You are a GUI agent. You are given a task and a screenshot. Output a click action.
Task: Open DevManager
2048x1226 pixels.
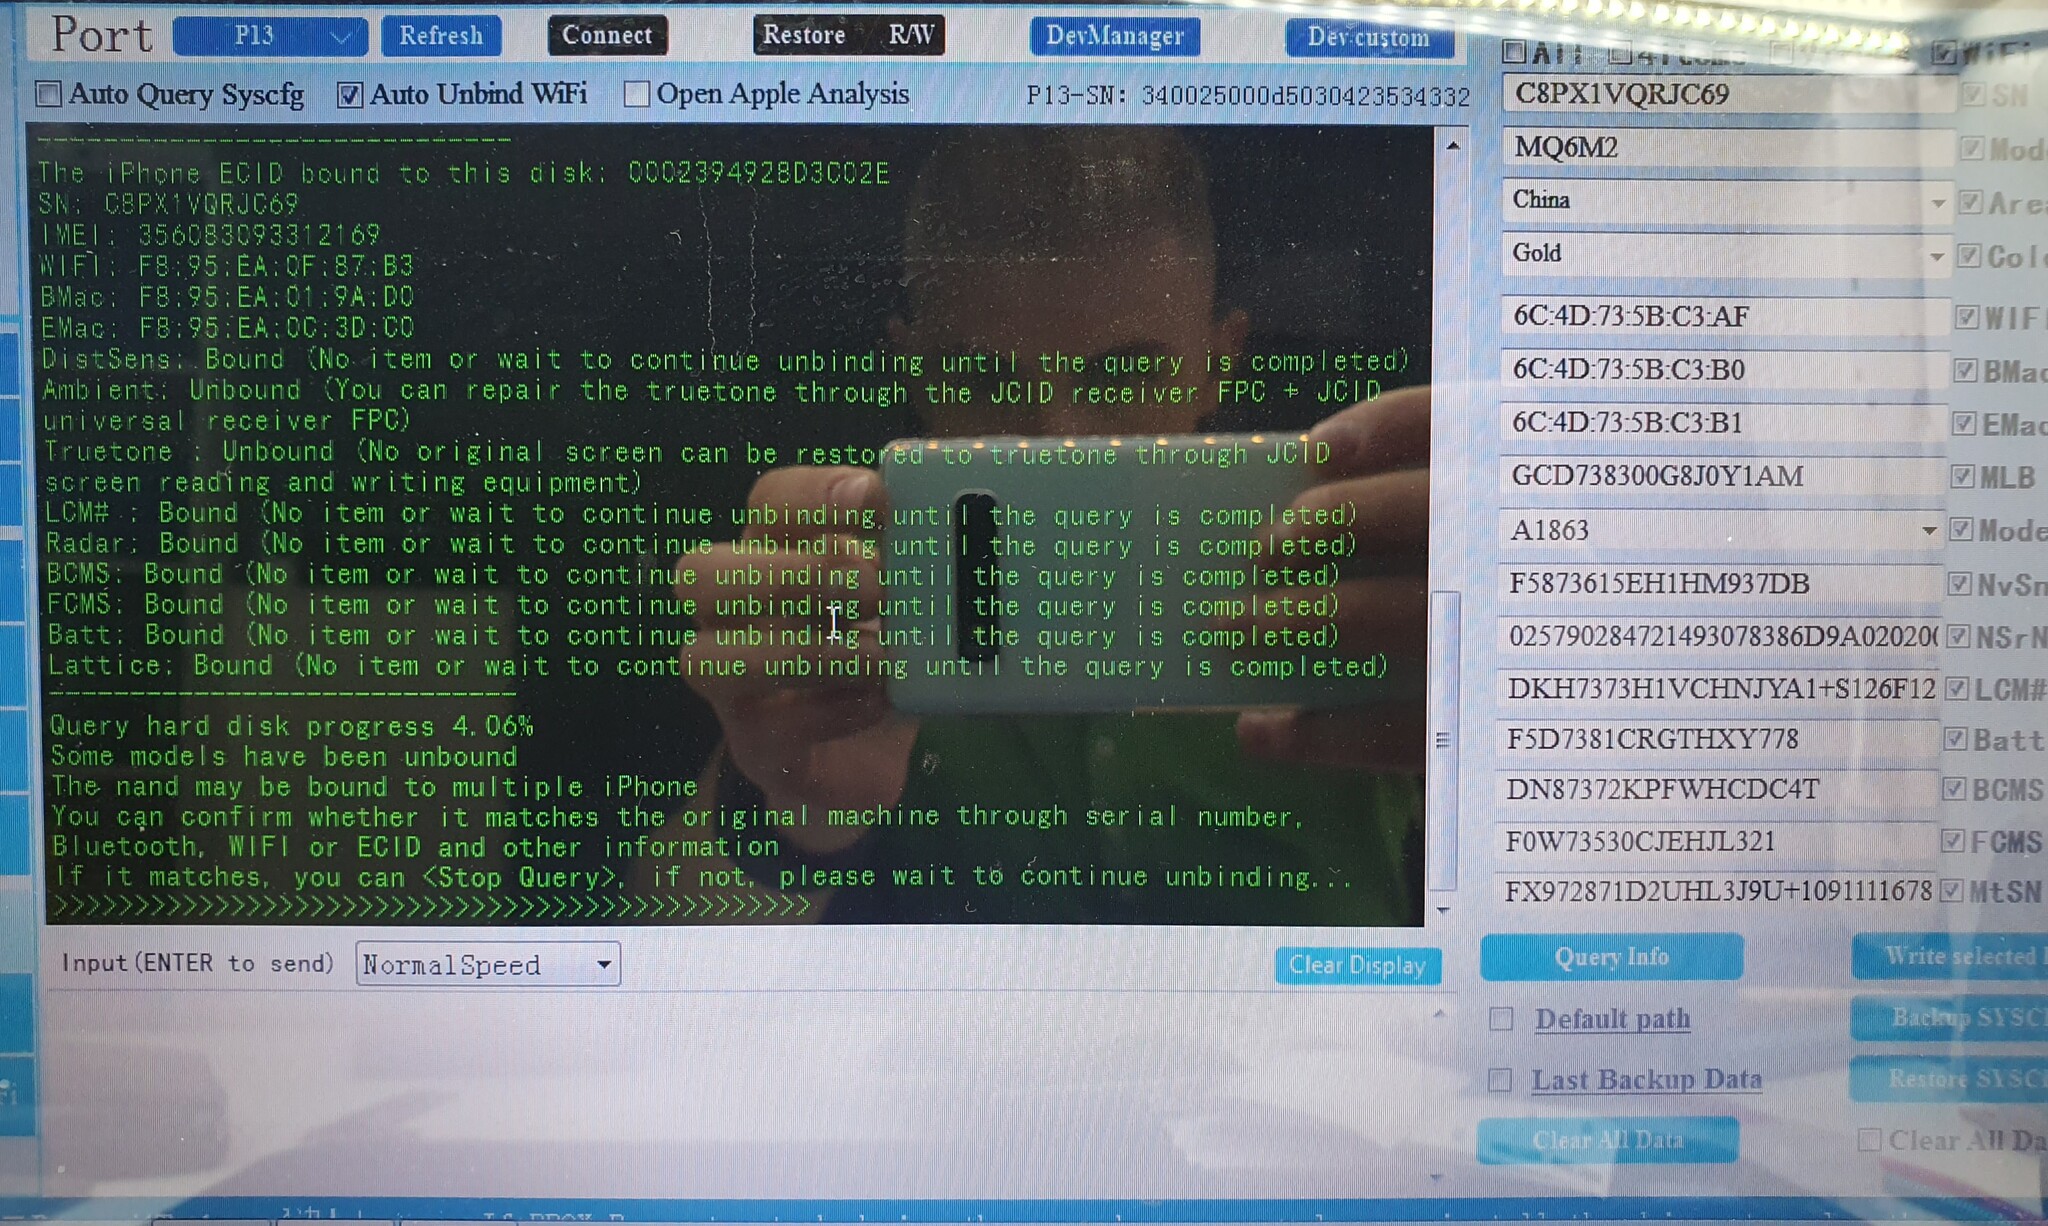coord(1115,37)
